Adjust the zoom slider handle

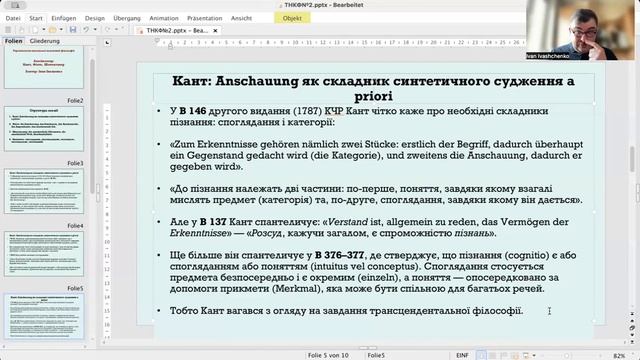click(x=567, y=356)
